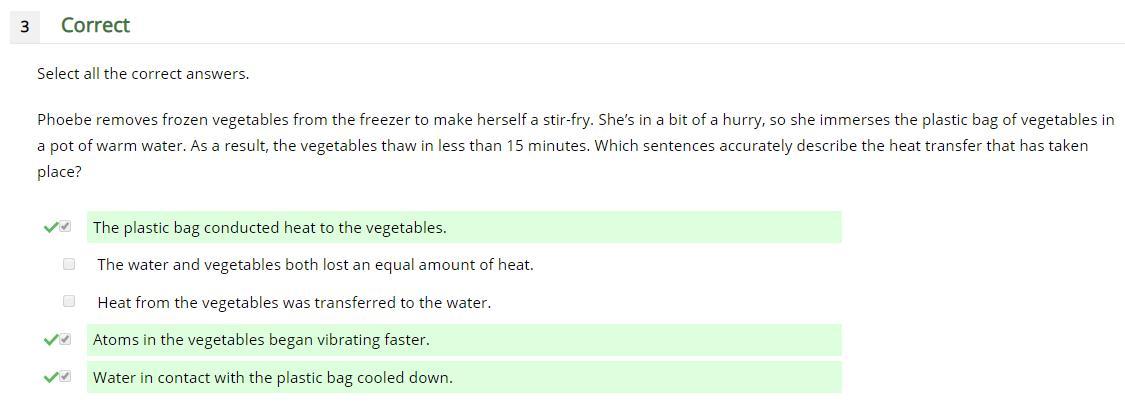Click the green checkmark beside the Atoms answer

click(50, 340)
